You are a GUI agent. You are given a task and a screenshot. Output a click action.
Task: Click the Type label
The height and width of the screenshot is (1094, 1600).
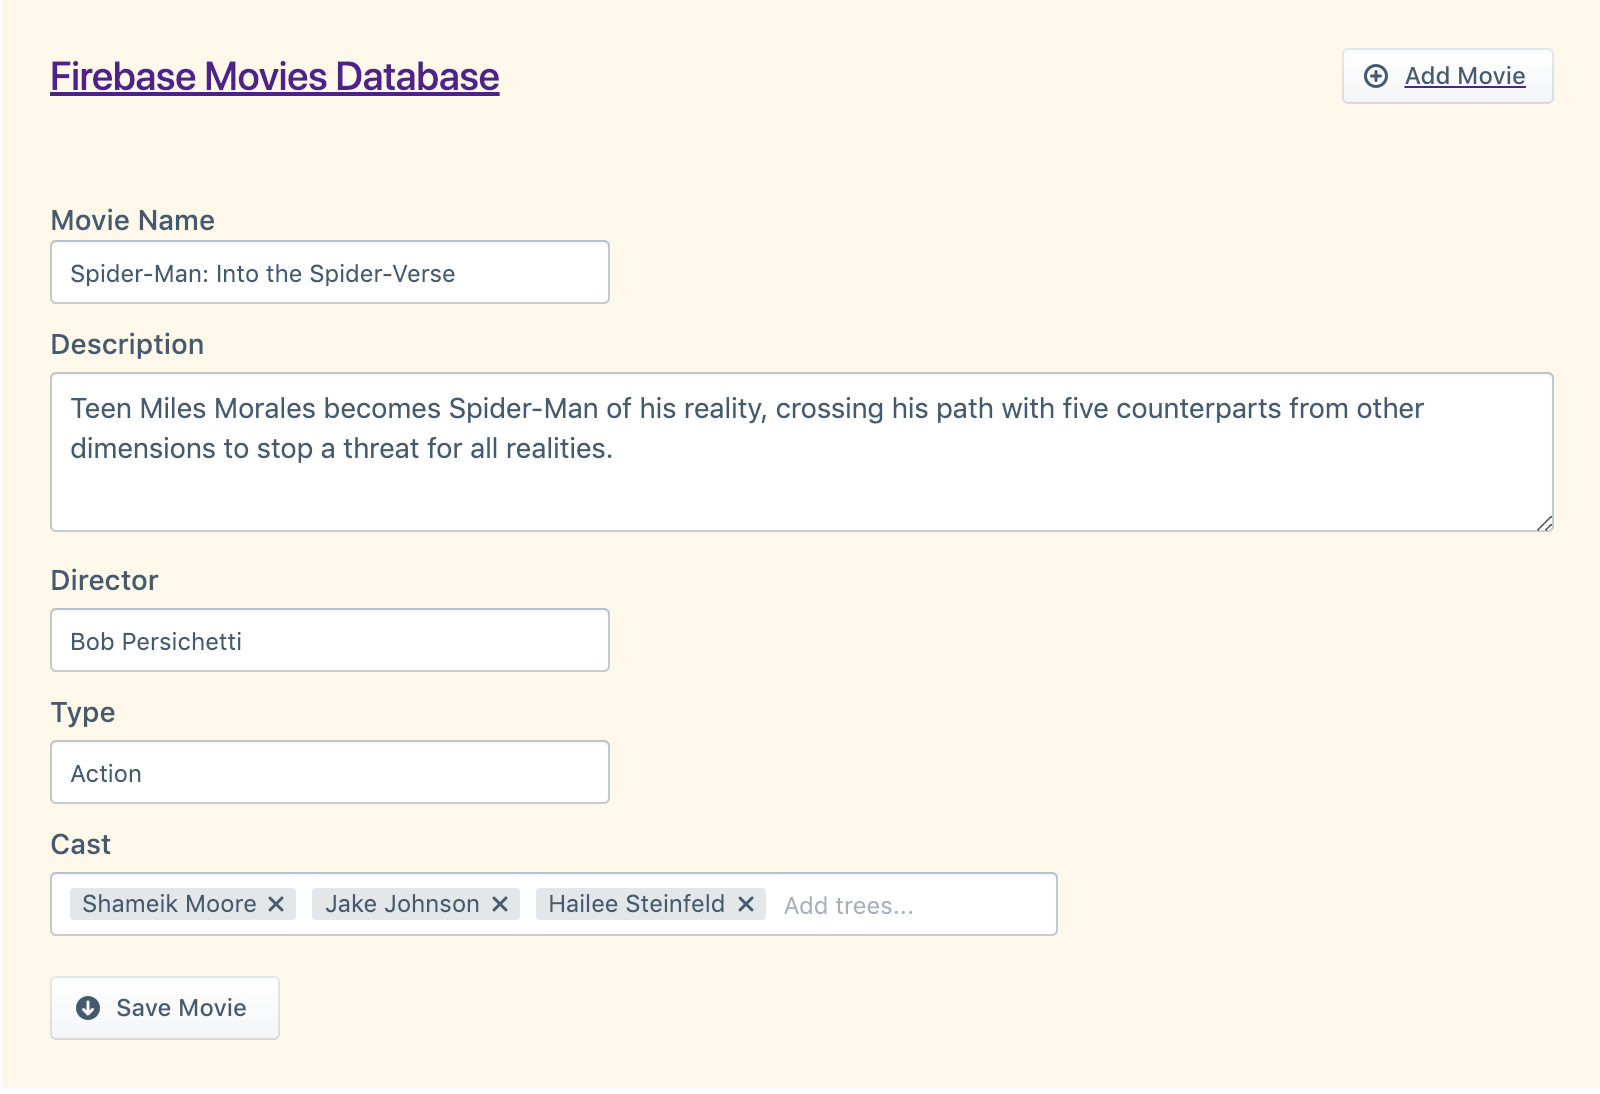pyautogui.click(x=83, y=713)
